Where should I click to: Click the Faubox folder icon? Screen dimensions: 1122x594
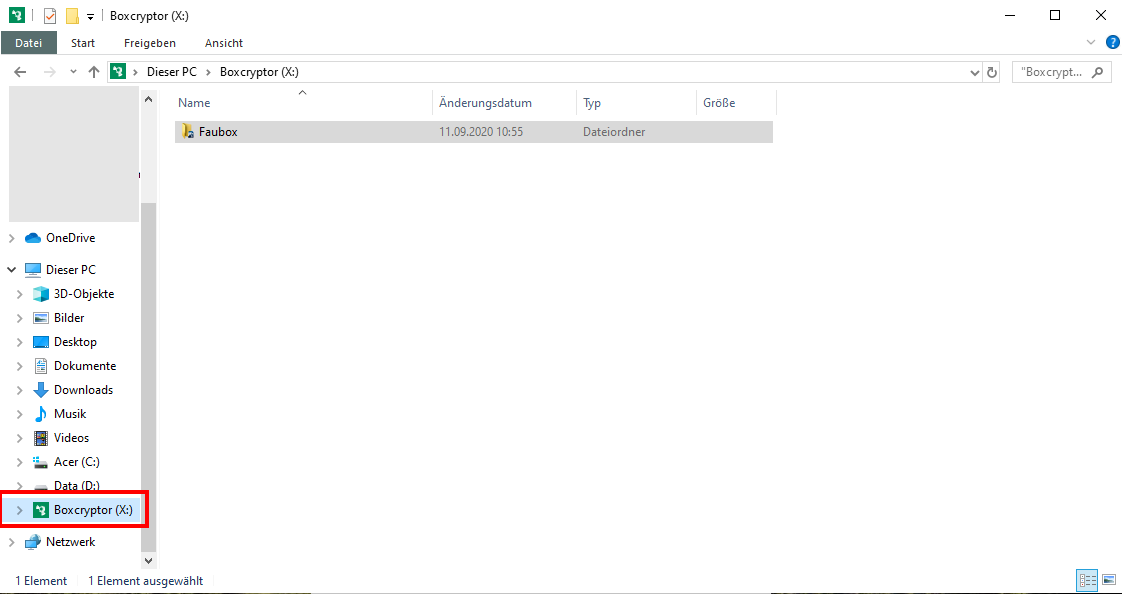188,132
